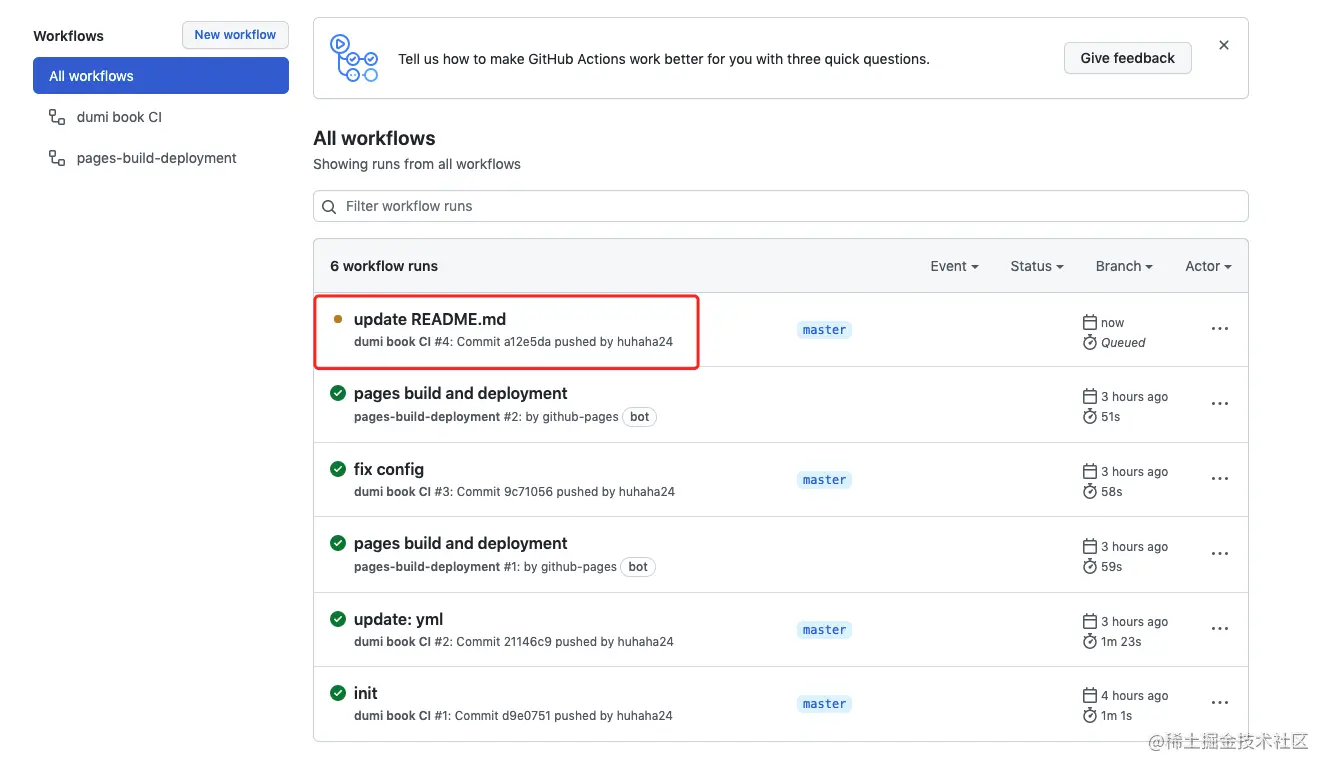This screenshot has height=773, width=1330.
Task: Expand the Event filter dropdown
Action: [954, 266]
